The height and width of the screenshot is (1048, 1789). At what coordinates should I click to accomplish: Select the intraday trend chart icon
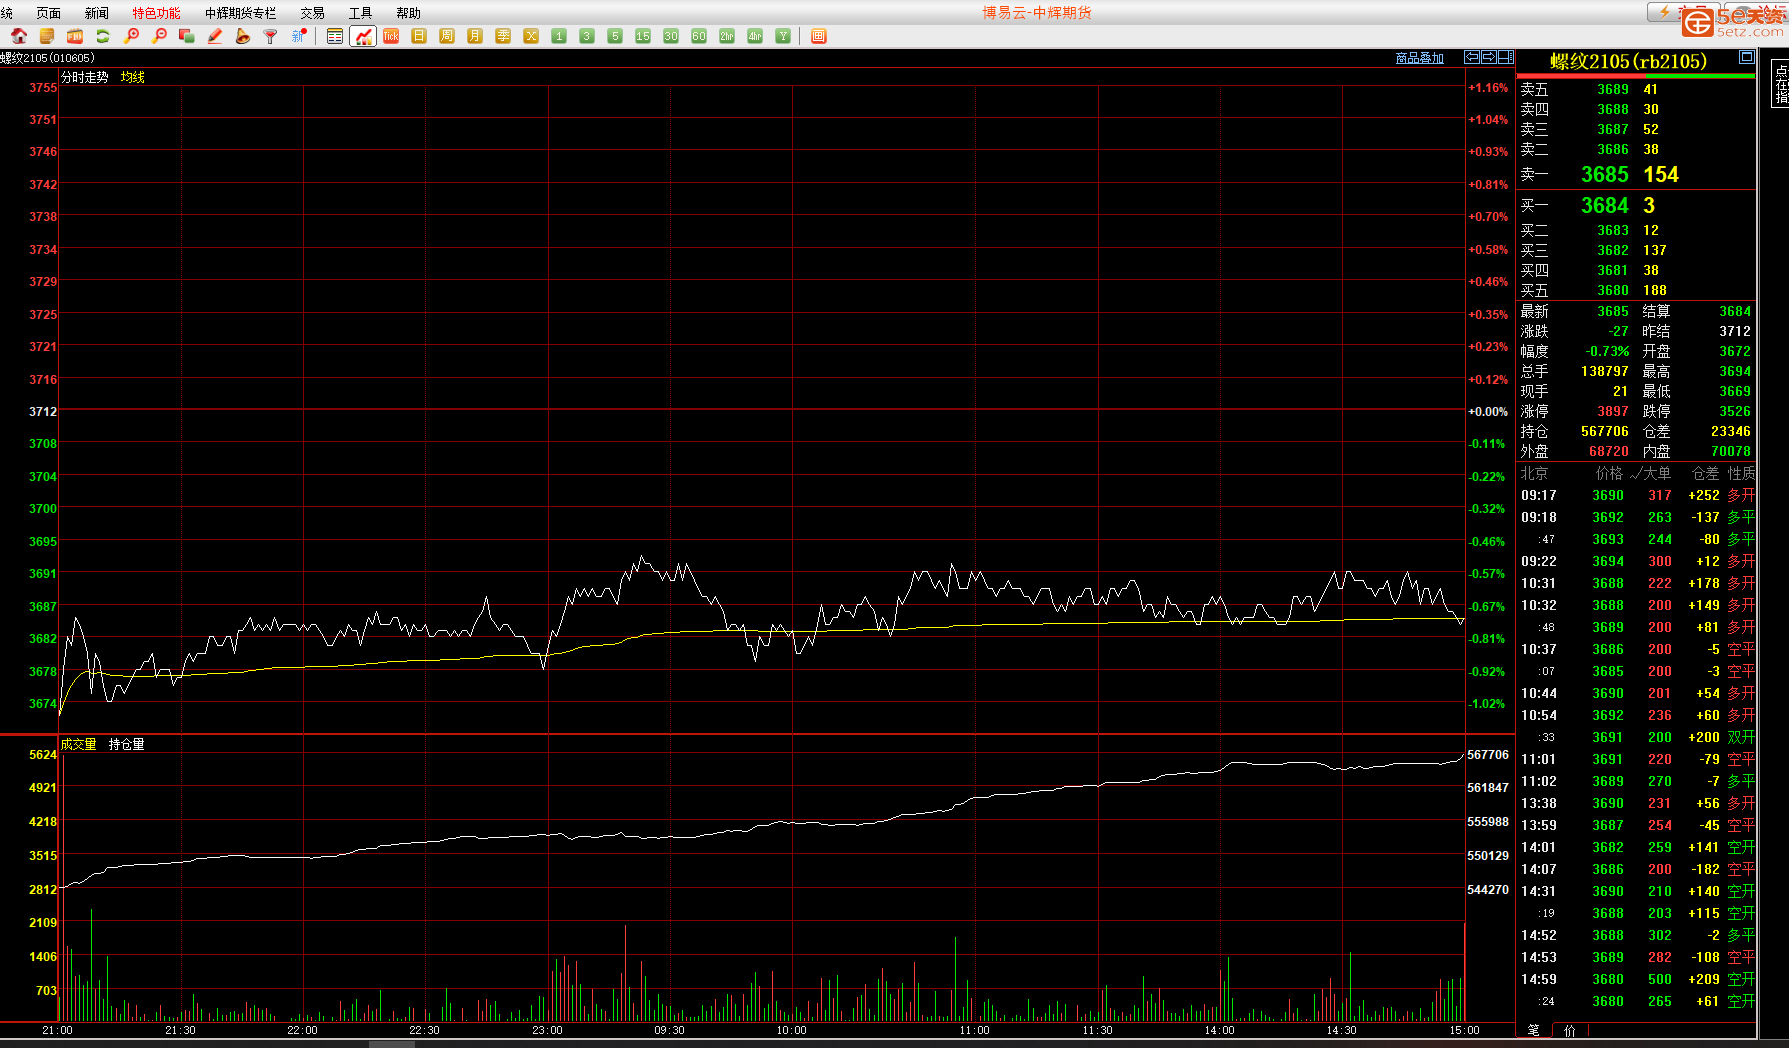(363, 36)
